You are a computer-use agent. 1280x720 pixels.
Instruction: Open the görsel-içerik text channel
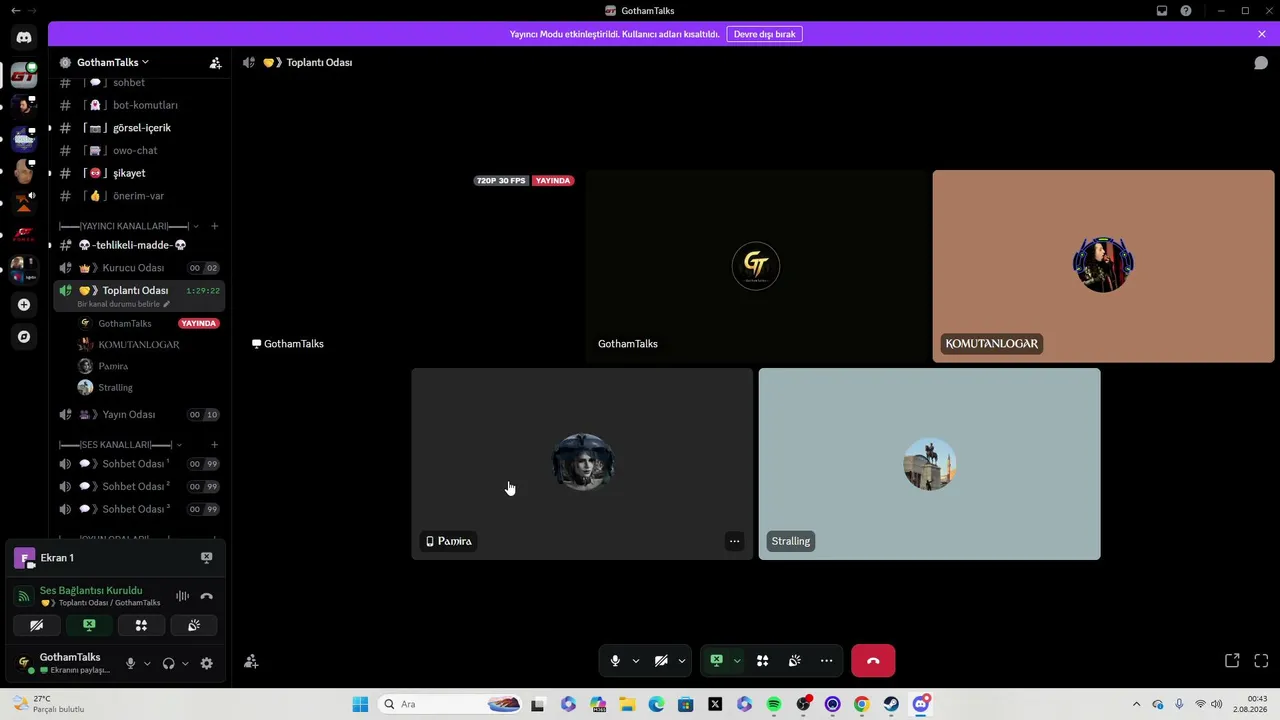(139, 128)
